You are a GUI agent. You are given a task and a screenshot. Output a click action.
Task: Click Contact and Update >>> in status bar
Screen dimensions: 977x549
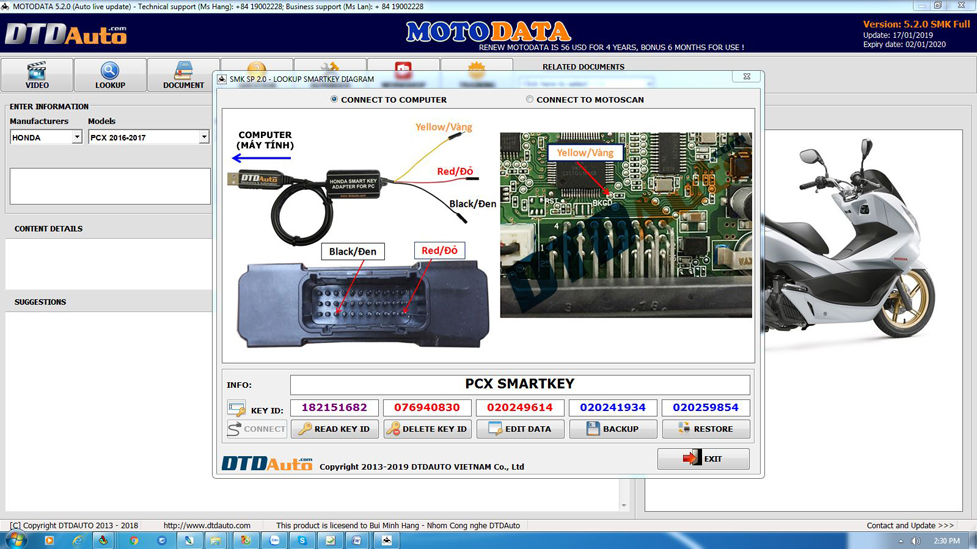pyautogui.click(x=910, y=525)
